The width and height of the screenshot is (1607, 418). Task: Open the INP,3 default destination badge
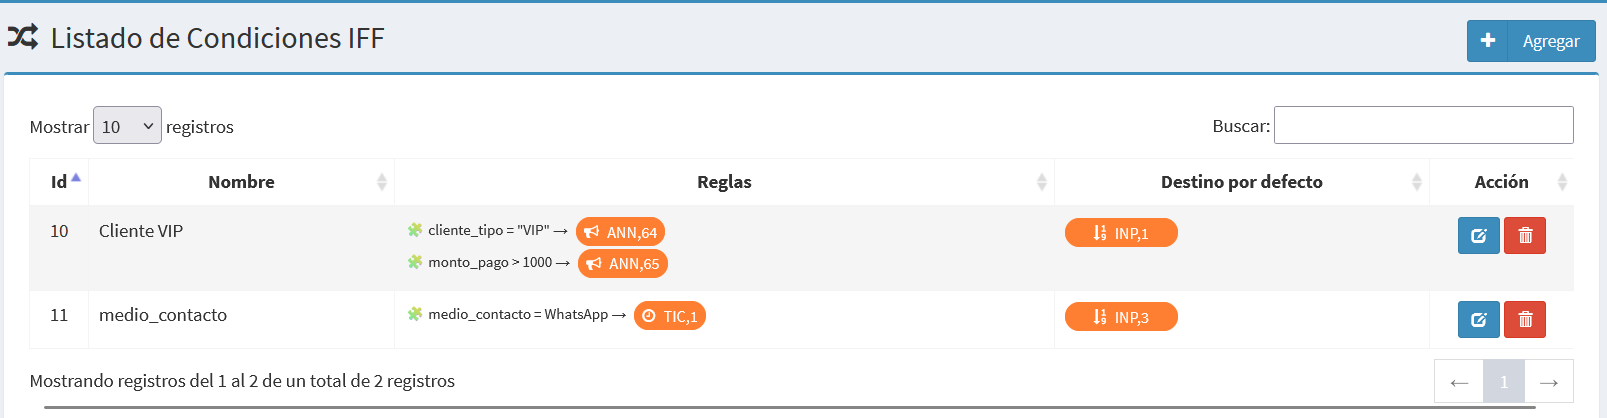pos(1121,317)
